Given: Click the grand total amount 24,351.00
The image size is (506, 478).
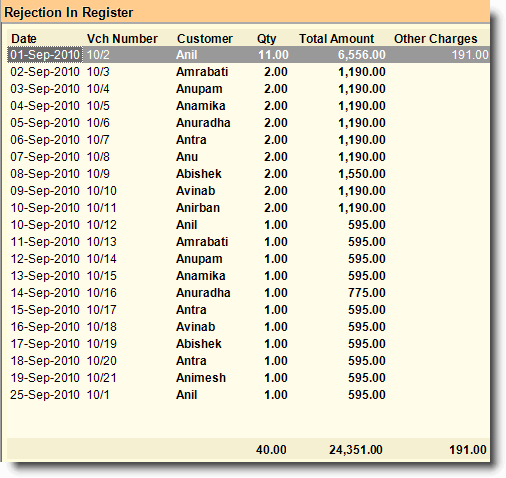Looking at the screenshot, I should point(356,450).
